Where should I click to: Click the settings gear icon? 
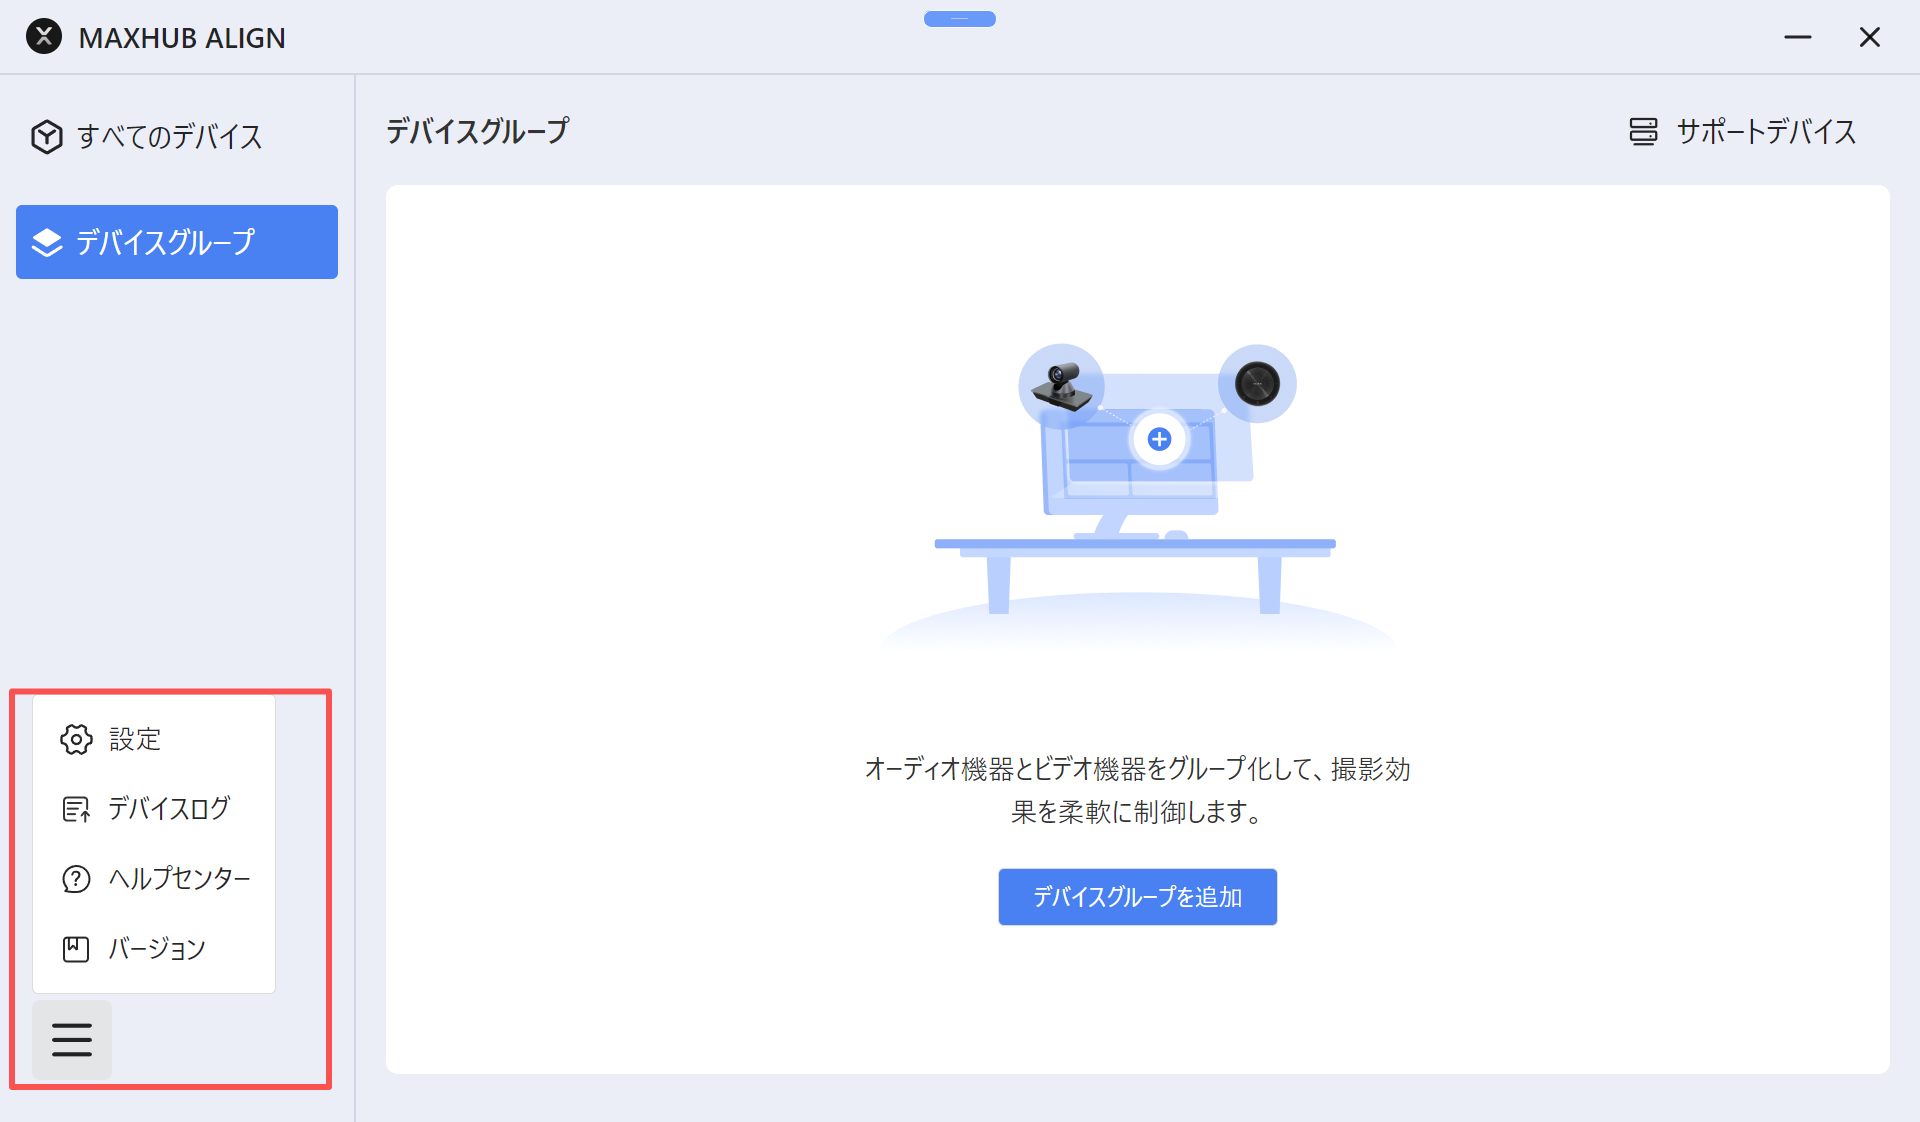coord(76,739)
